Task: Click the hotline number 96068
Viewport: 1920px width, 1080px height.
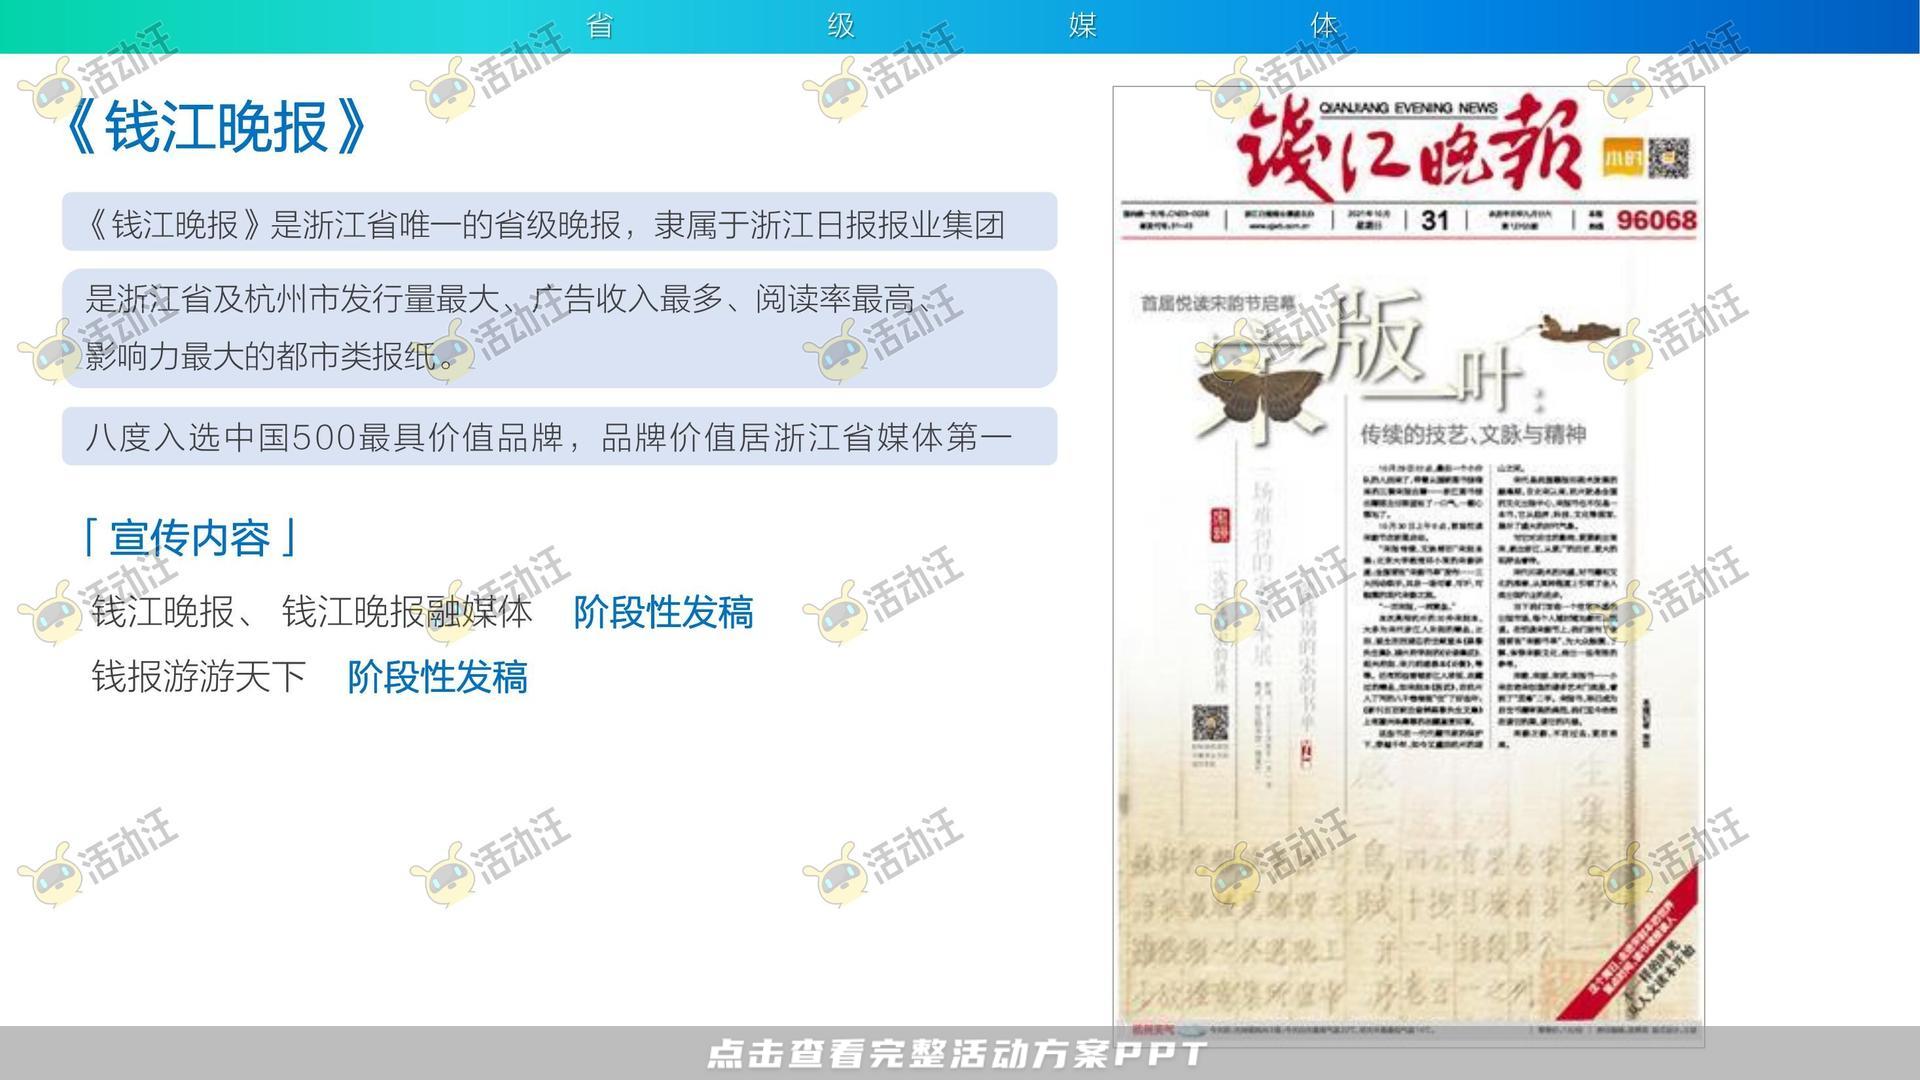Action: tap(1656, 220)
